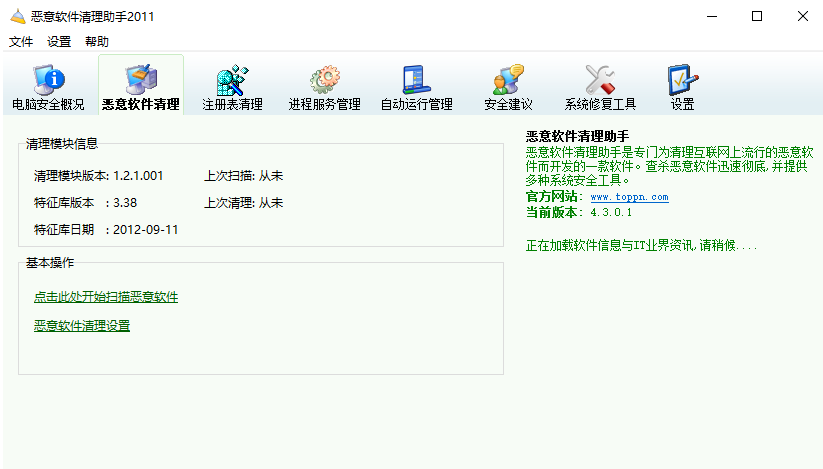Open the 设置 menu in menu bar
The height and width of the screenshot is (469, 823).
pos(59,41)
